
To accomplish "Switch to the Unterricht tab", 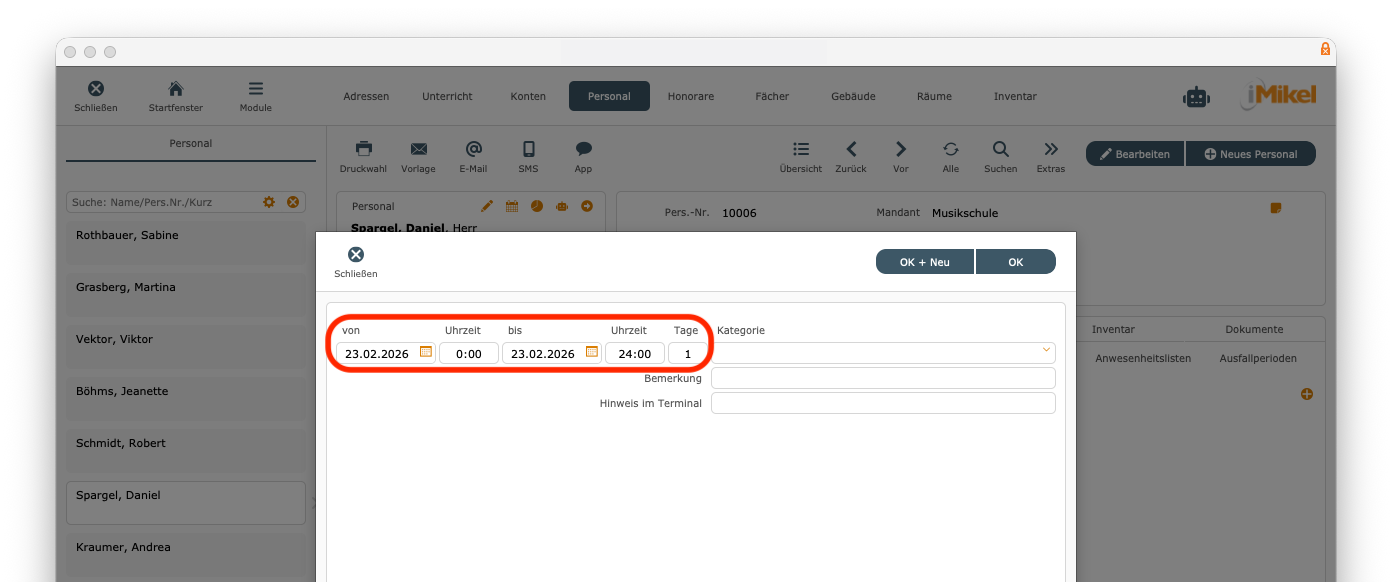I will [447, 96].
